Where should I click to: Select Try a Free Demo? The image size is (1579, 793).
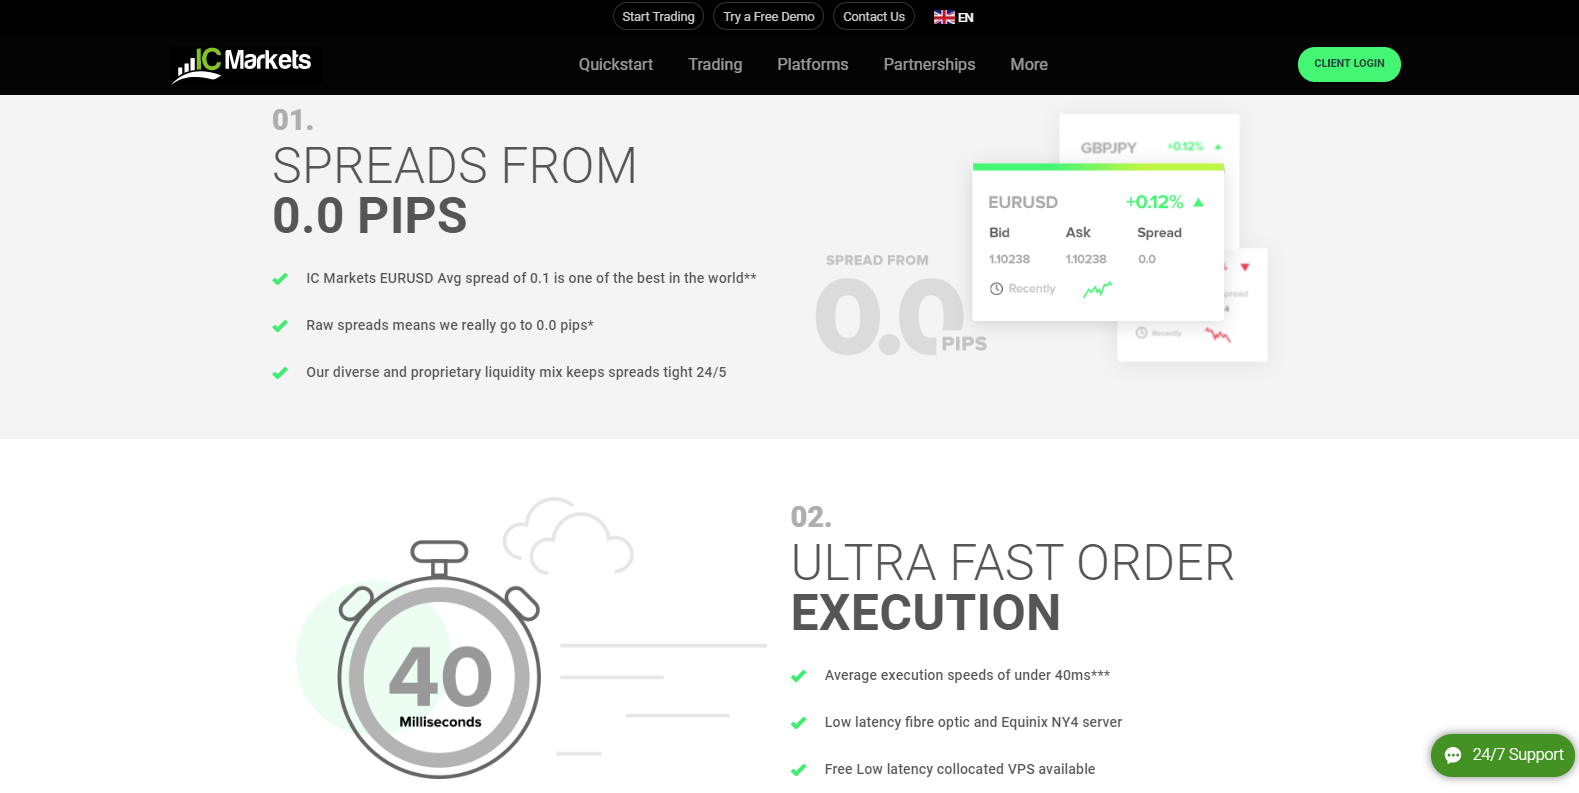[768, 17]
